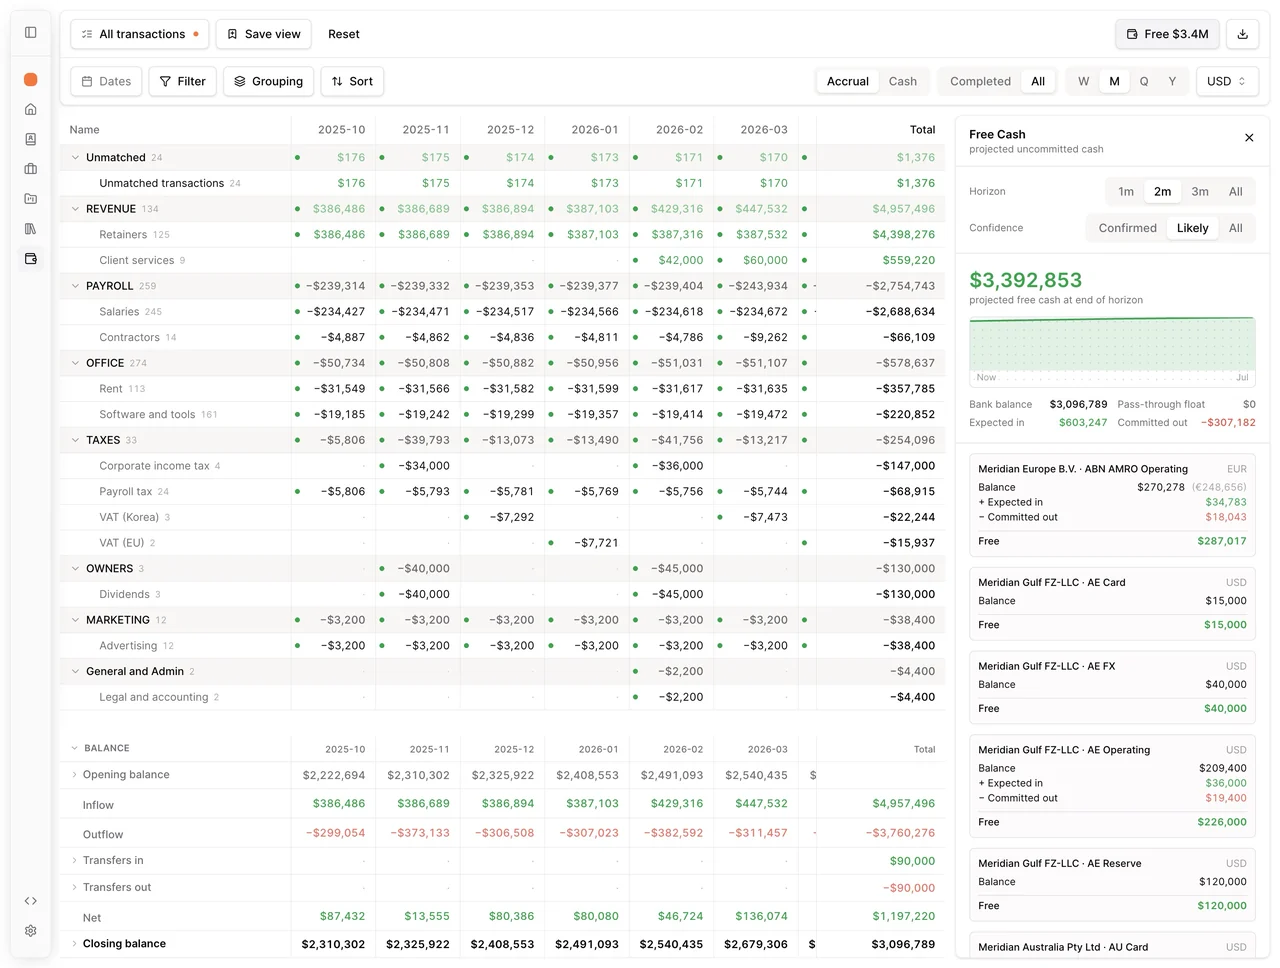Click the orange workspace logo in sidebar
The width and height of the screenshot is (1280, 968).
point(31,79)
